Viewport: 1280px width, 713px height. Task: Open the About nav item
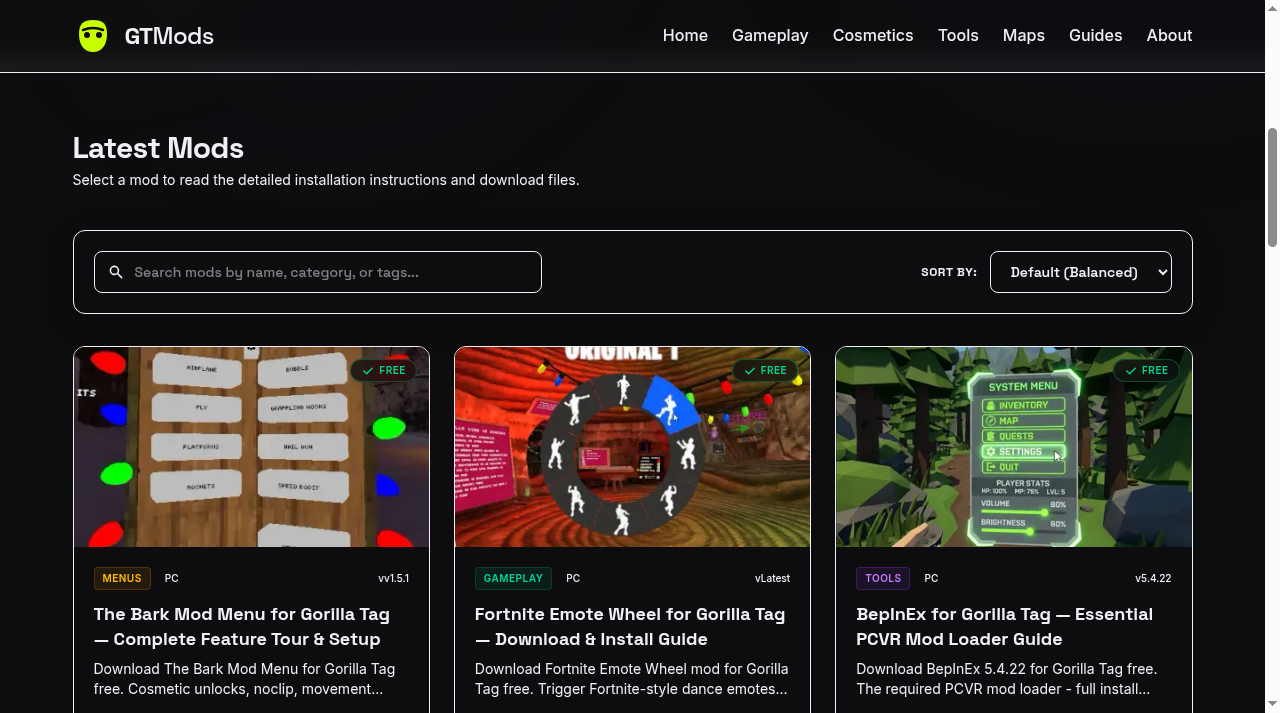pyautogui.click(x=1169, y=35)
